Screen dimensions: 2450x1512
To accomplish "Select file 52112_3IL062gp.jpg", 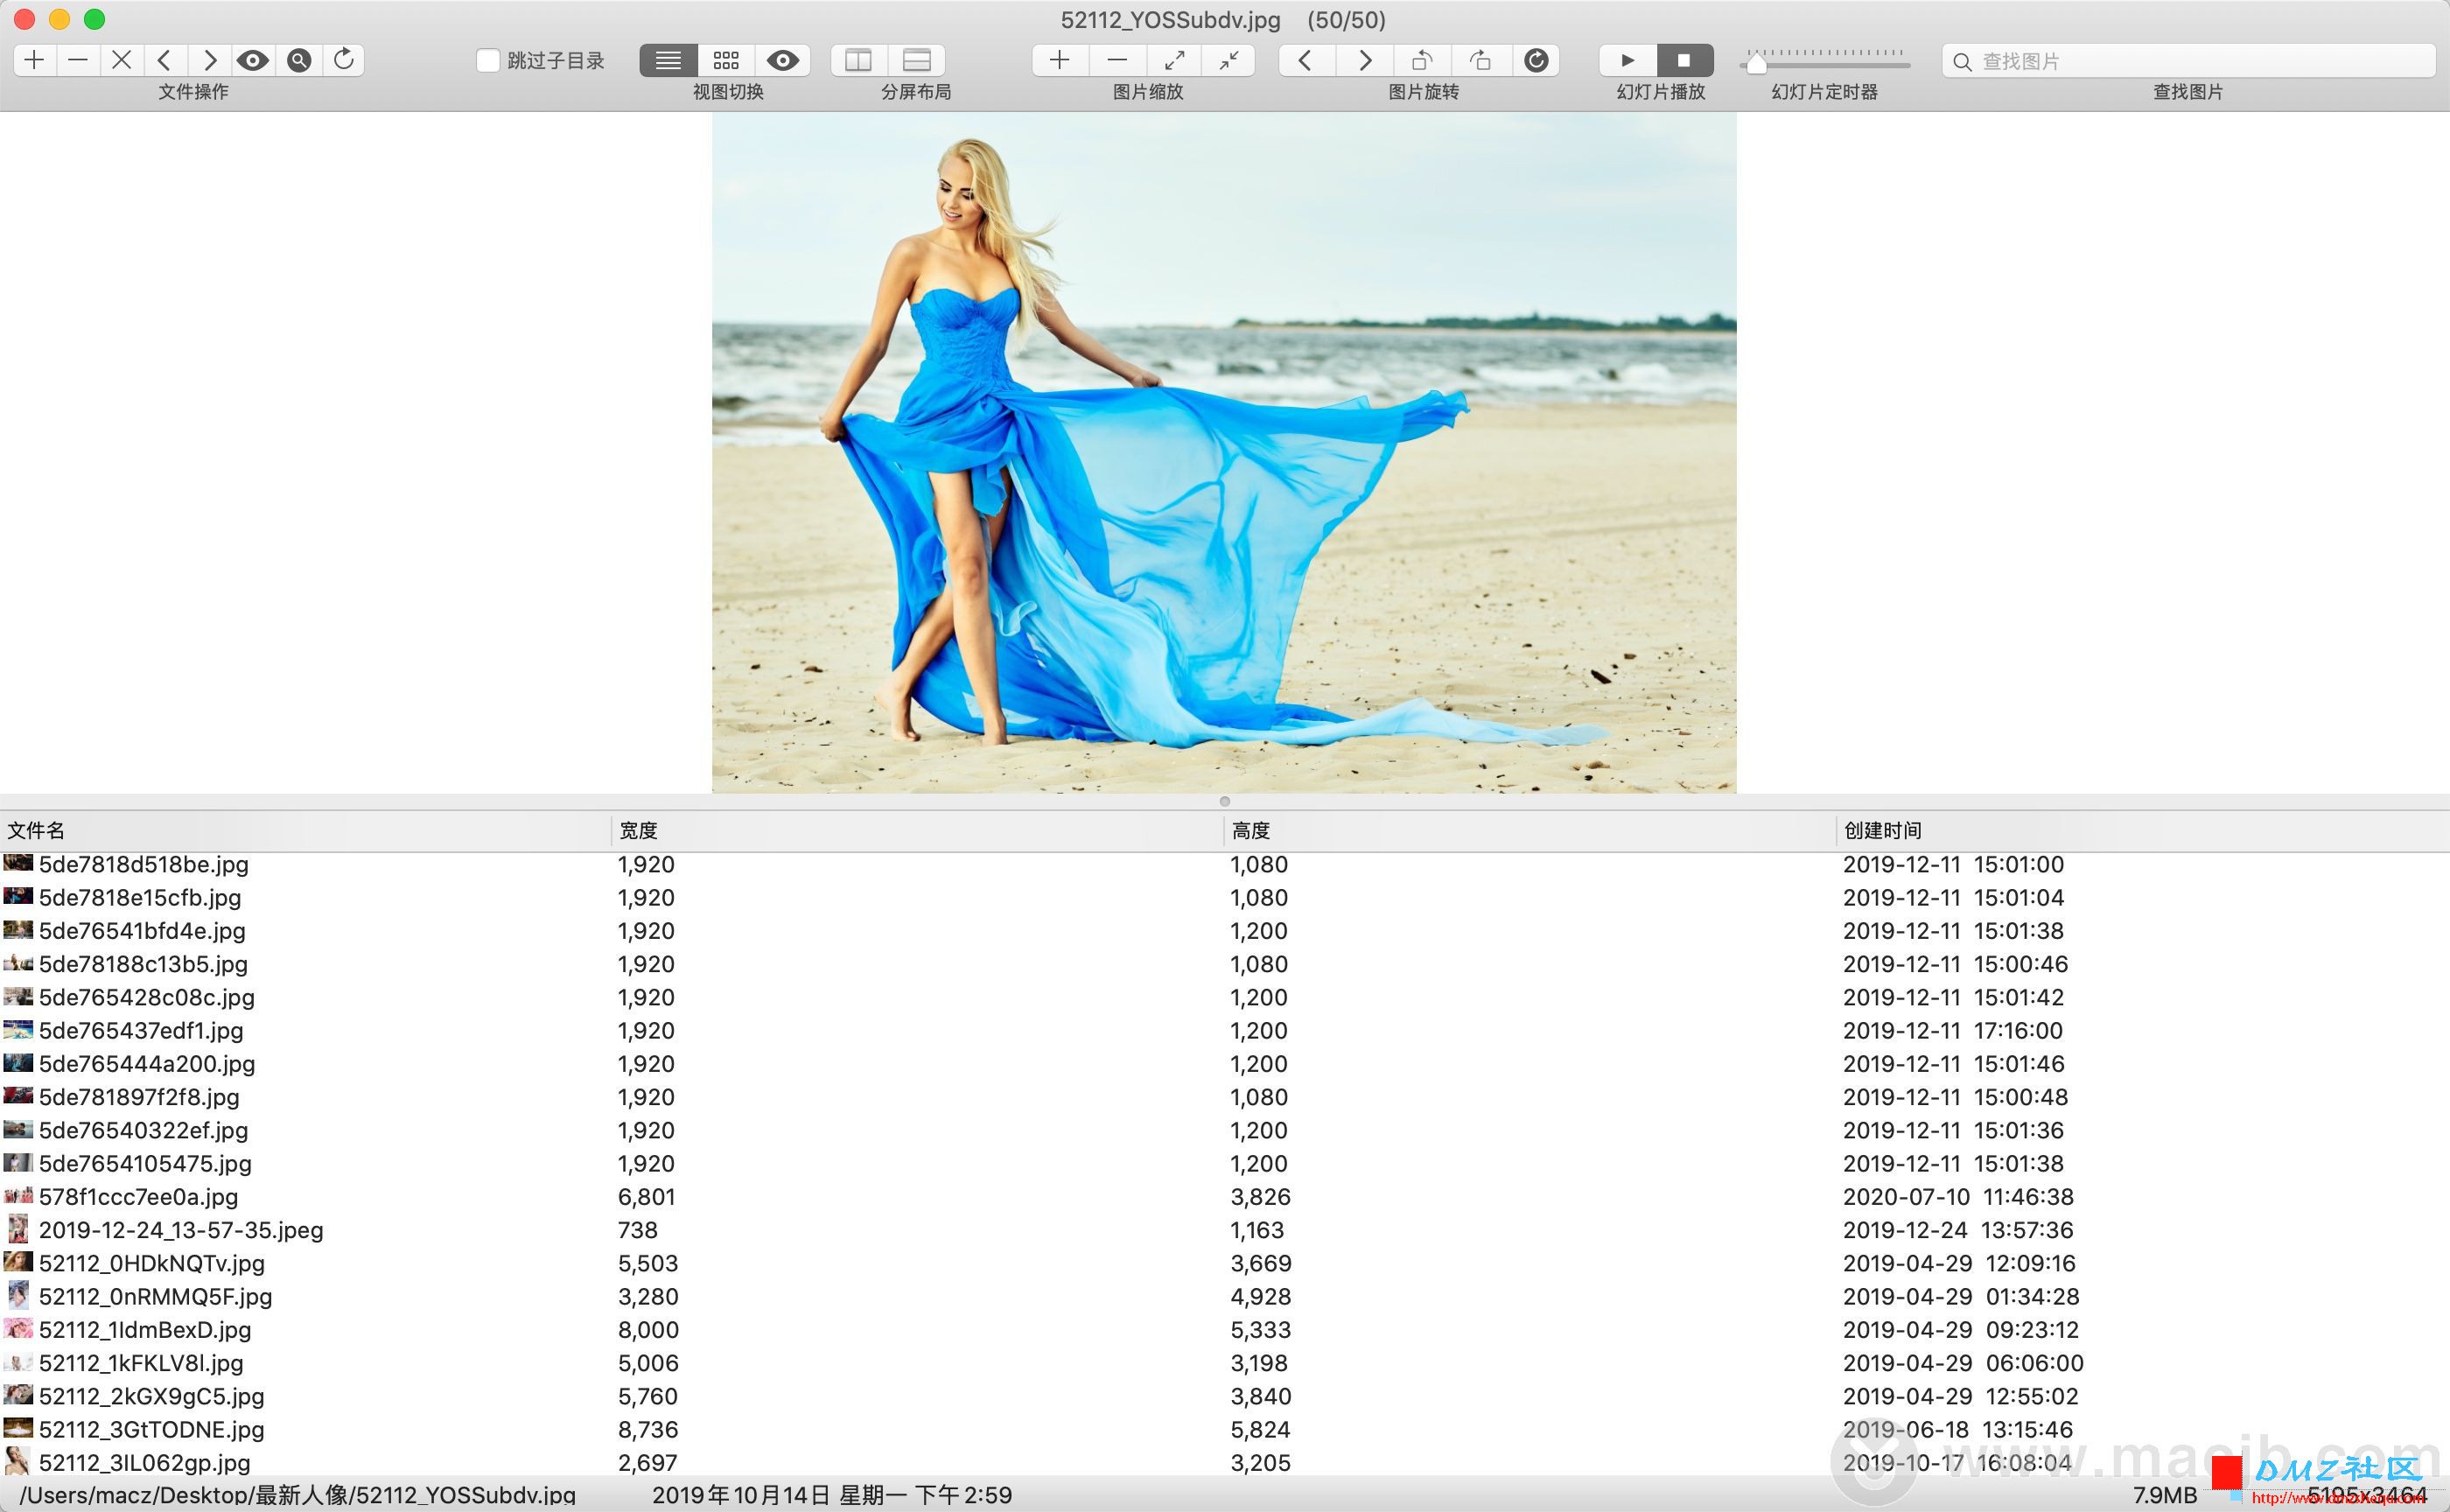I will tap(145, 1462).
